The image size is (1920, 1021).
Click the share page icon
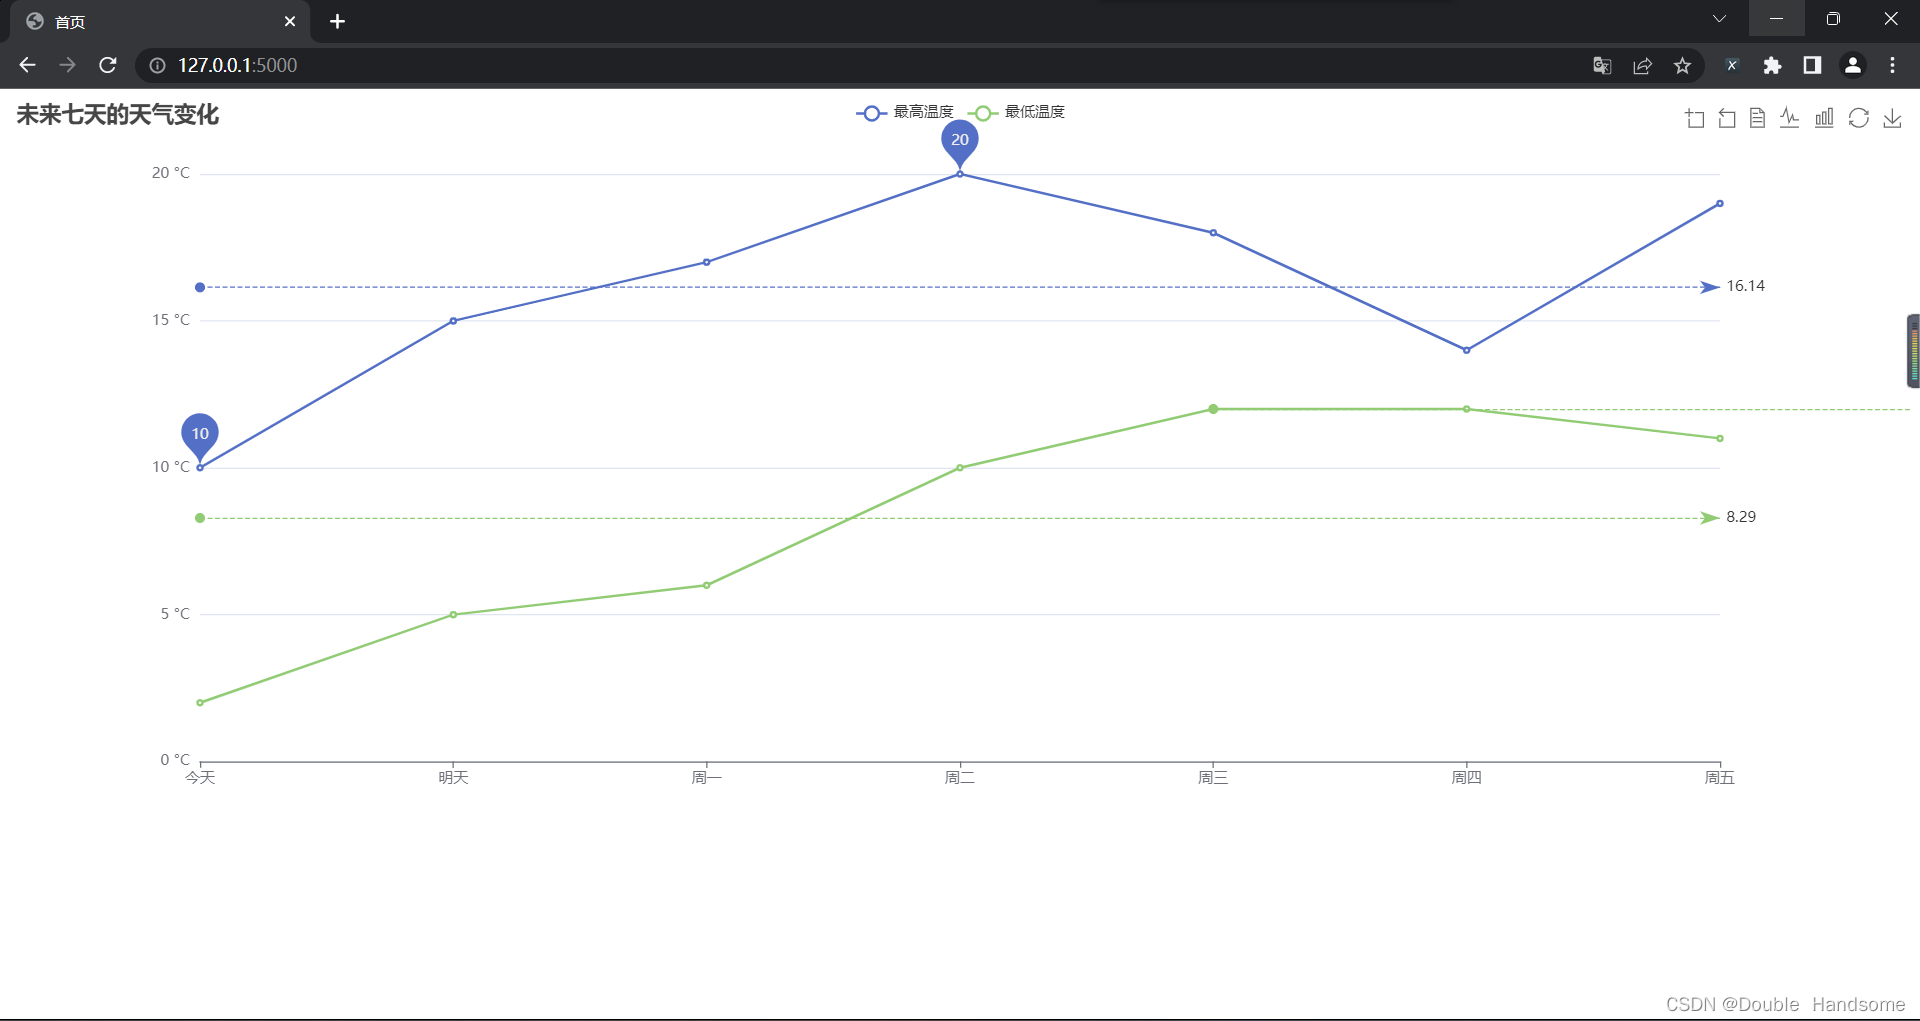click(1642, 65)
